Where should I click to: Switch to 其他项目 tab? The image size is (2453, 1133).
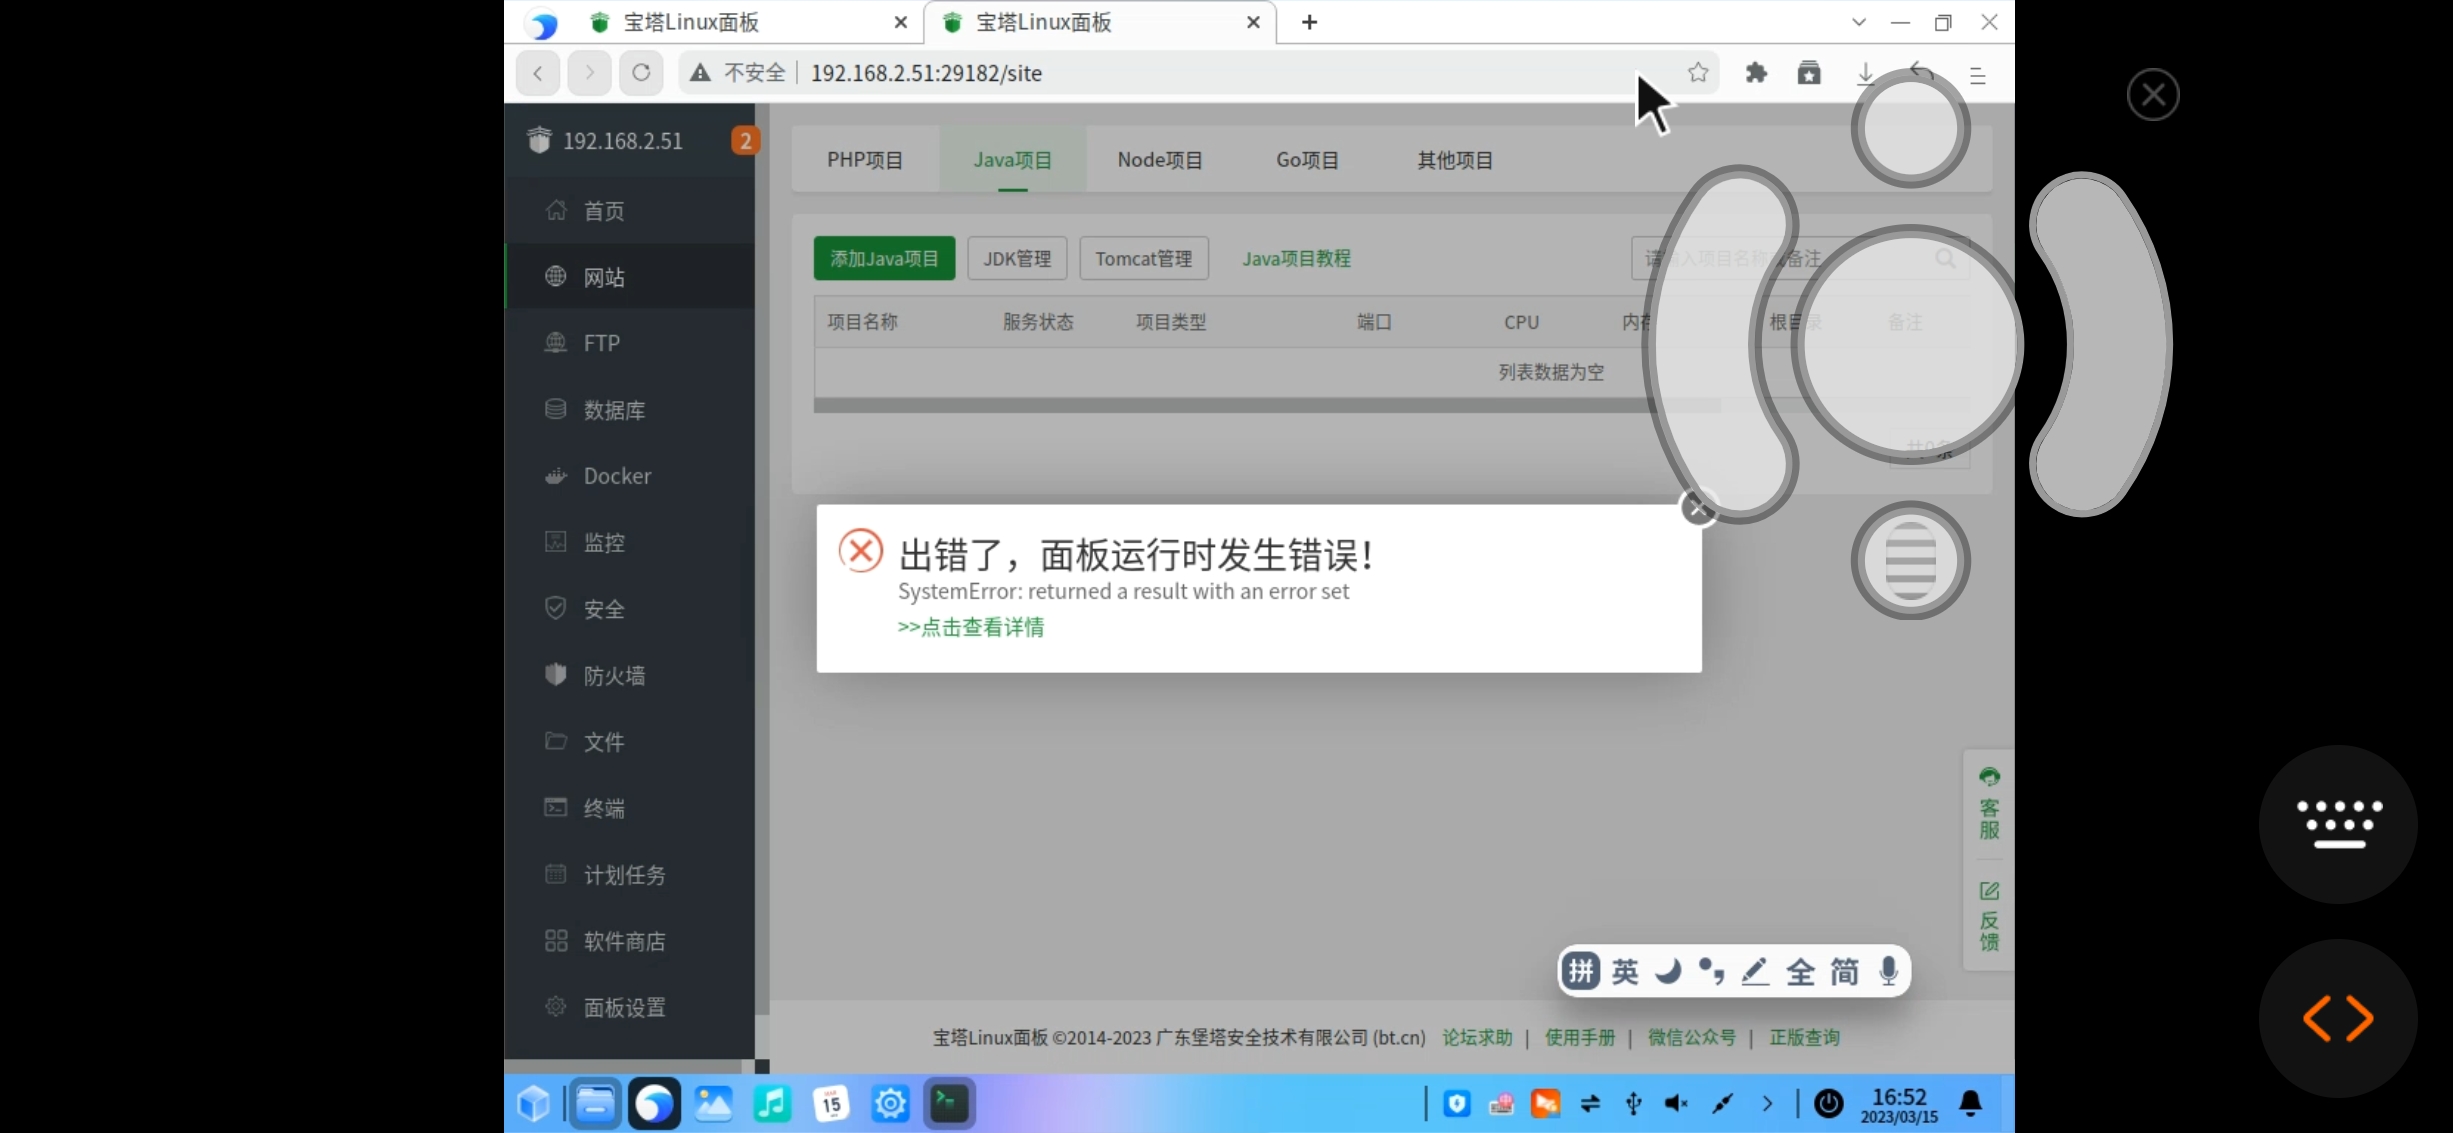click(x=1455, y=160)
